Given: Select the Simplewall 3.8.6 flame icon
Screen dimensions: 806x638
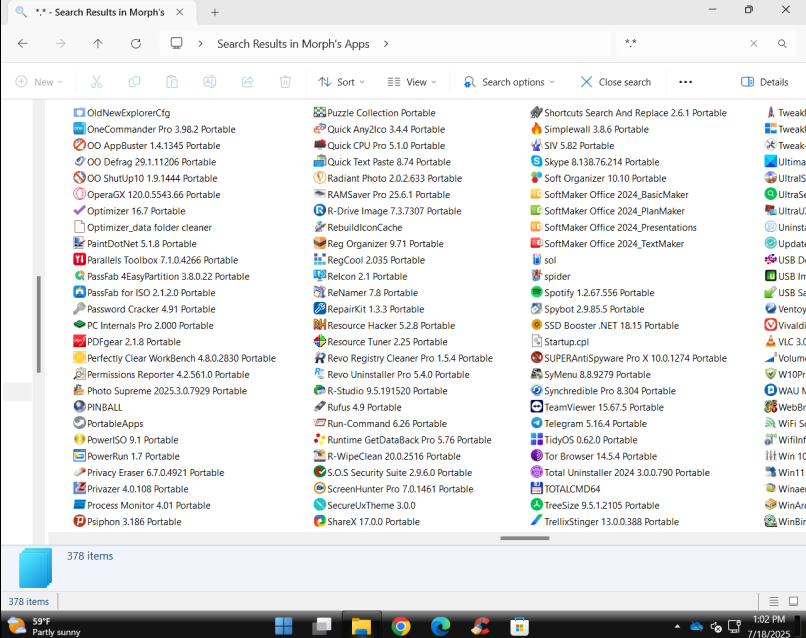Looking at the screenshot, I should pyautogui.click(x=537, y=129).
